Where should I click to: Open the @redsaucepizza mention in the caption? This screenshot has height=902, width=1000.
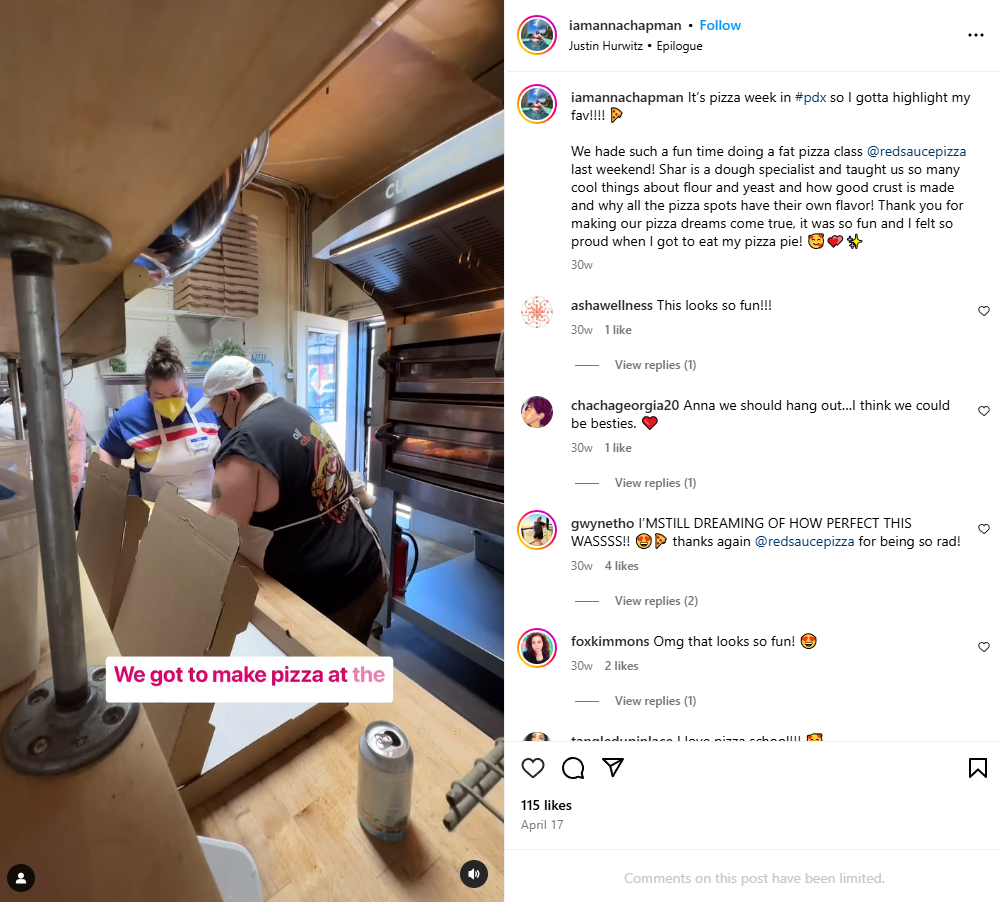point(916,151)
